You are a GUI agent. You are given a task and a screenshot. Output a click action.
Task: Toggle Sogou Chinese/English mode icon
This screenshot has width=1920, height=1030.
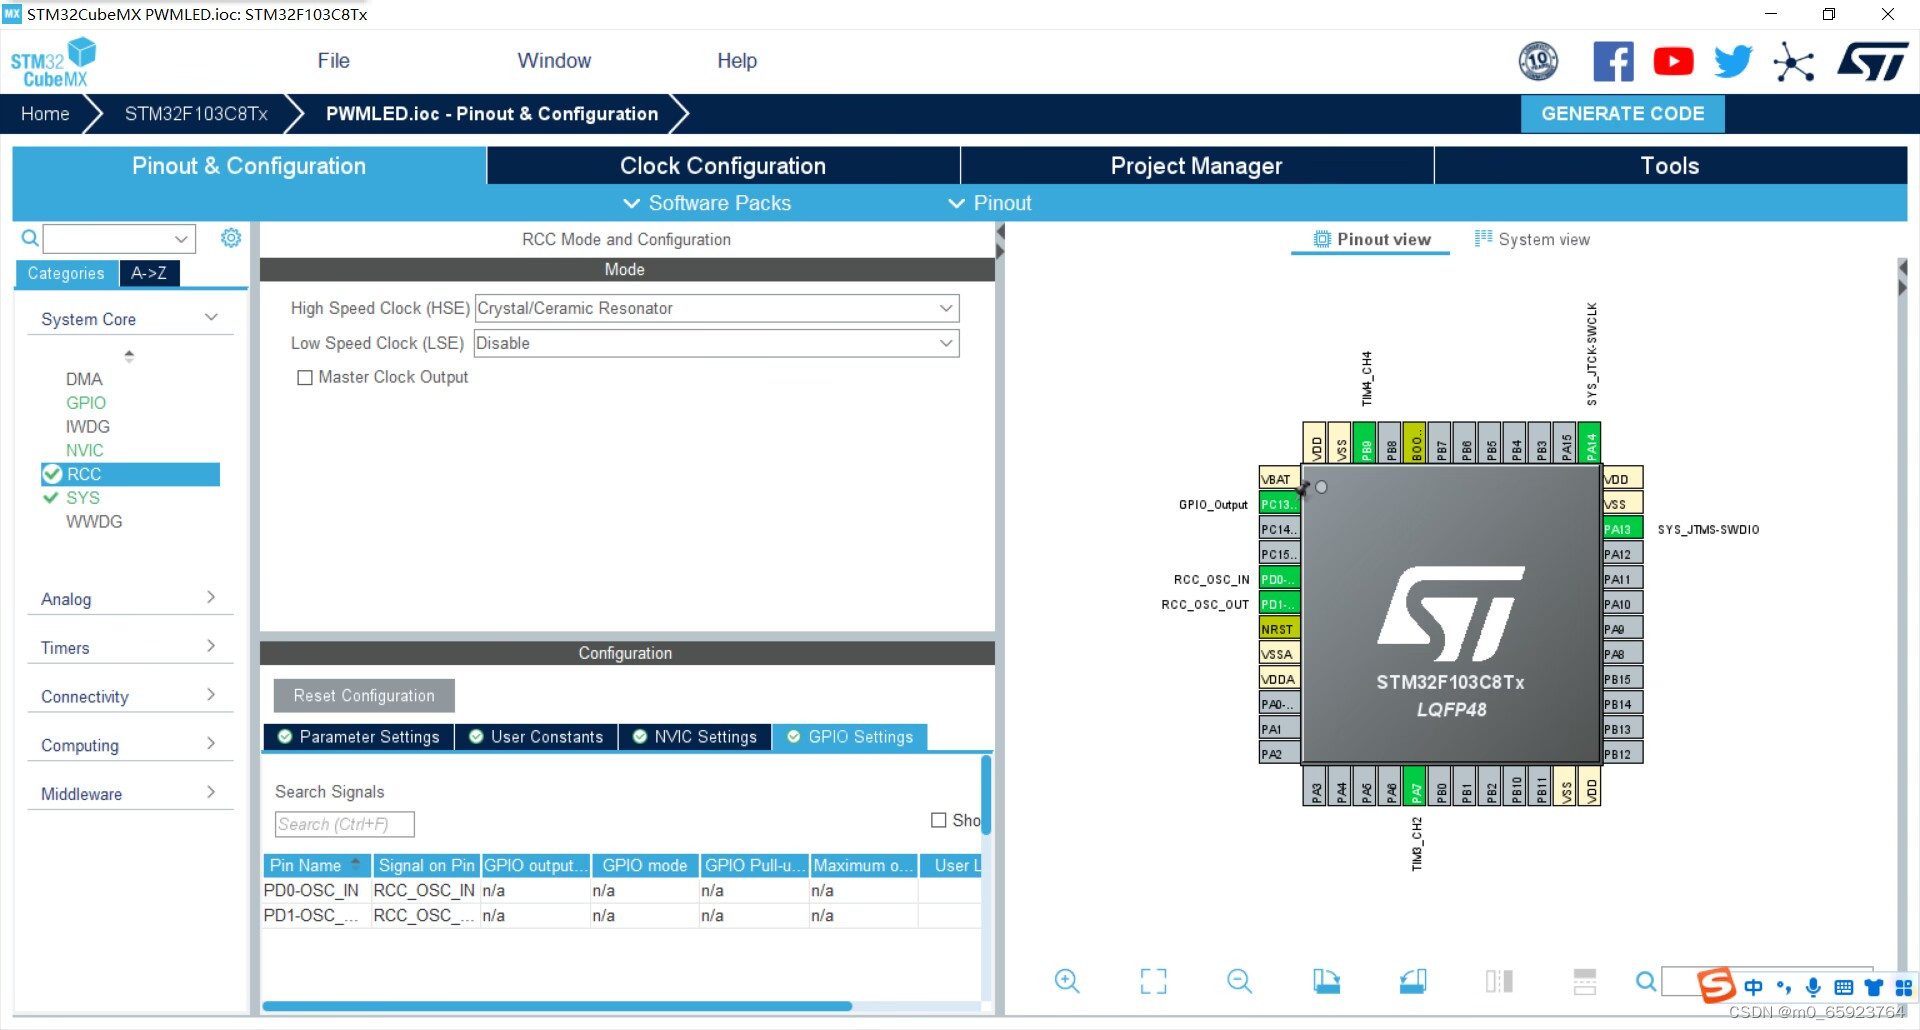click(1753, 987)
